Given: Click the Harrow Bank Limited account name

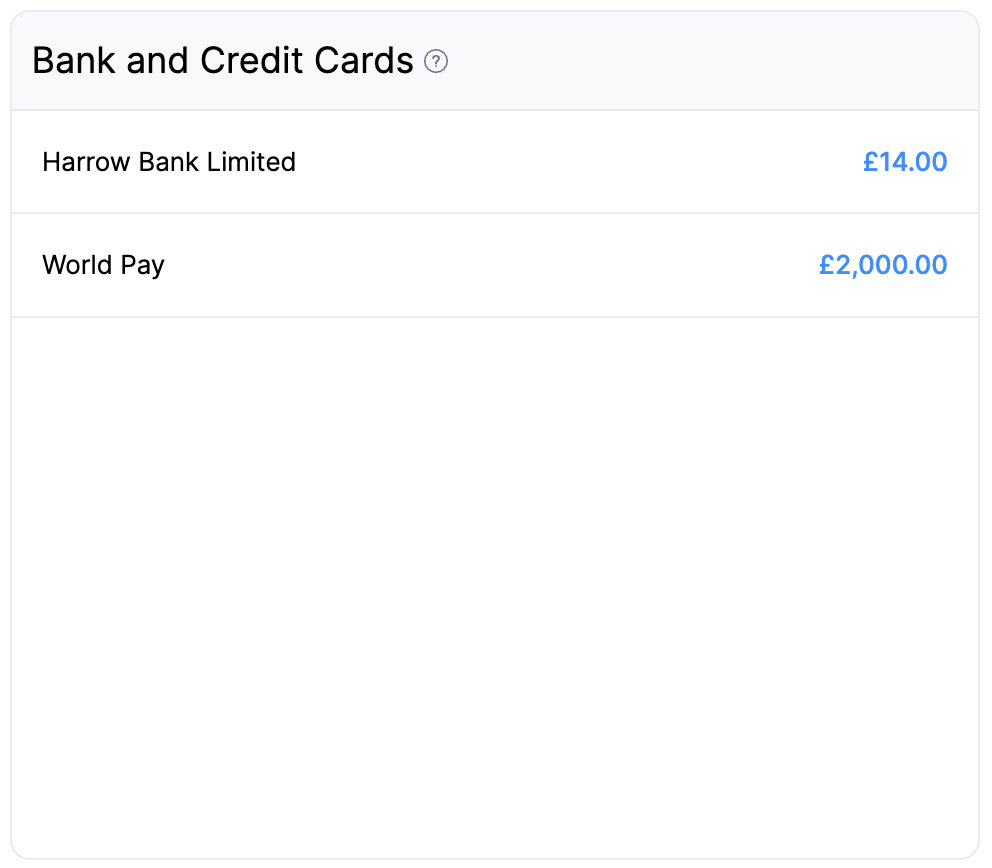Looking at the screenshot, I should point(168,161).
